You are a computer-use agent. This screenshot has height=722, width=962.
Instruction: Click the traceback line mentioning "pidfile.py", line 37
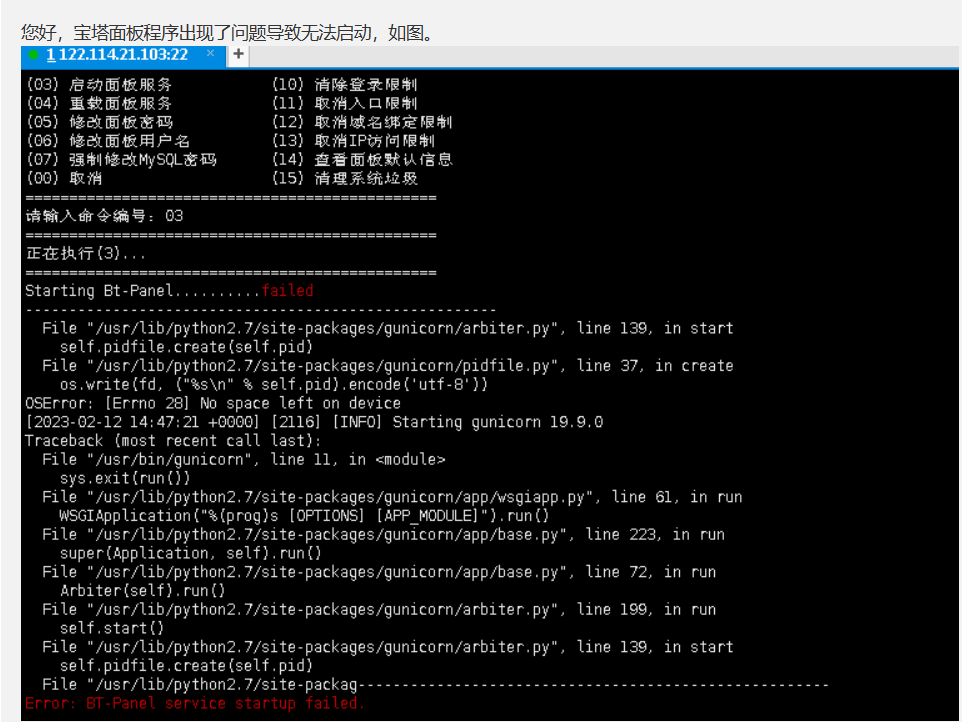click(388, 366)
